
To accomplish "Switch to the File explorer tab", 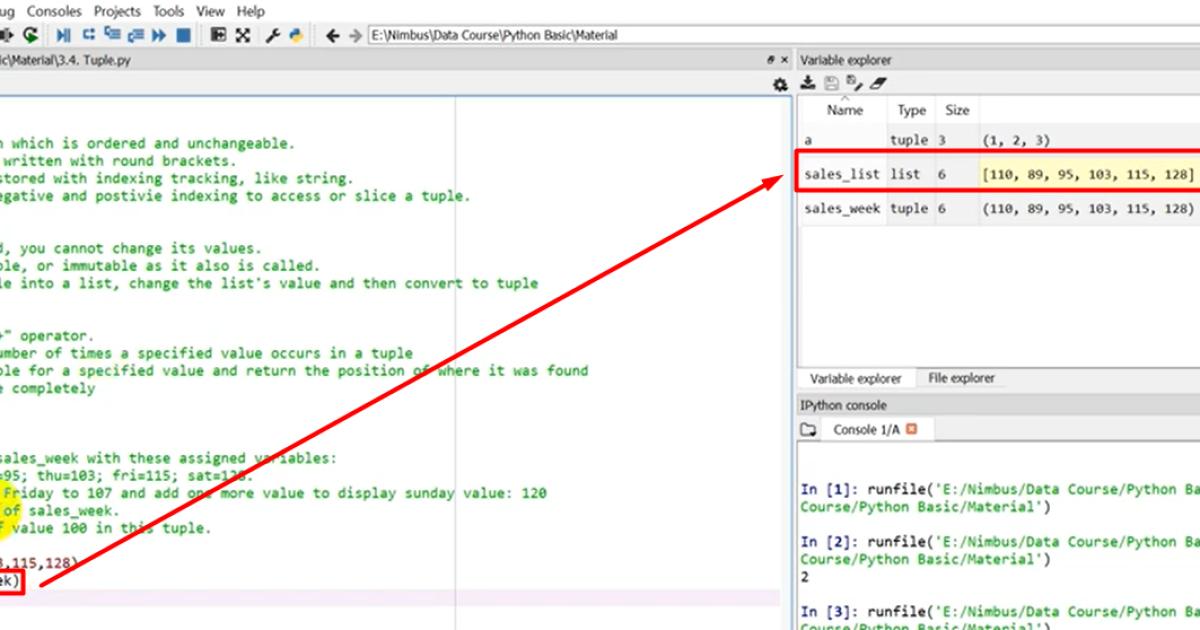I will 961,379.
